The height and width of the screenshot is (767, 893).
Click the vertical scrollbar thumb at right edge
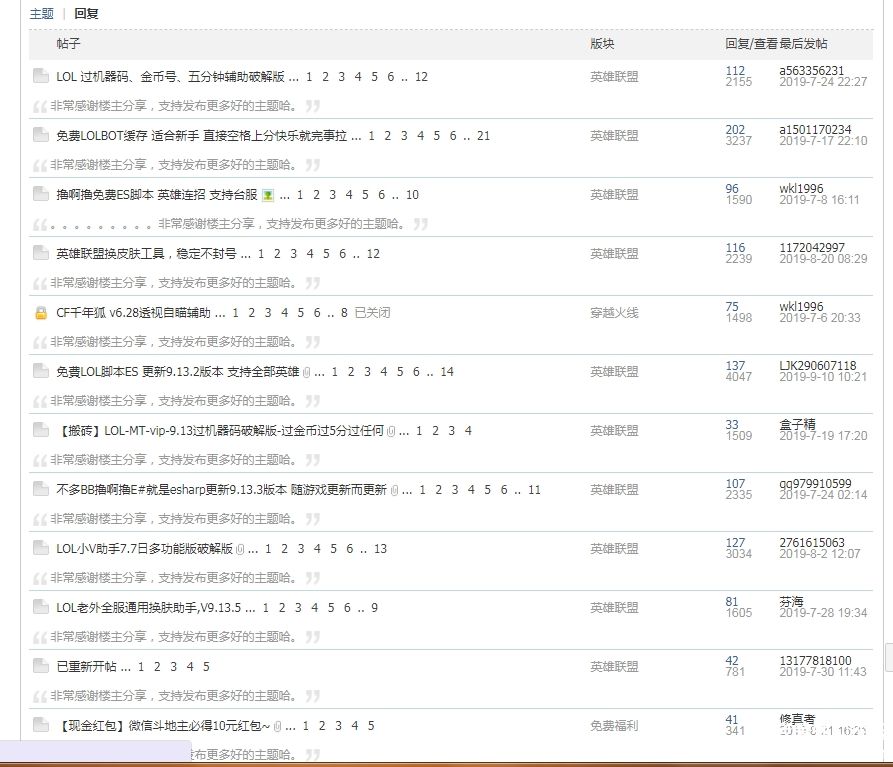pyautogui.click(x=888, y=656)
